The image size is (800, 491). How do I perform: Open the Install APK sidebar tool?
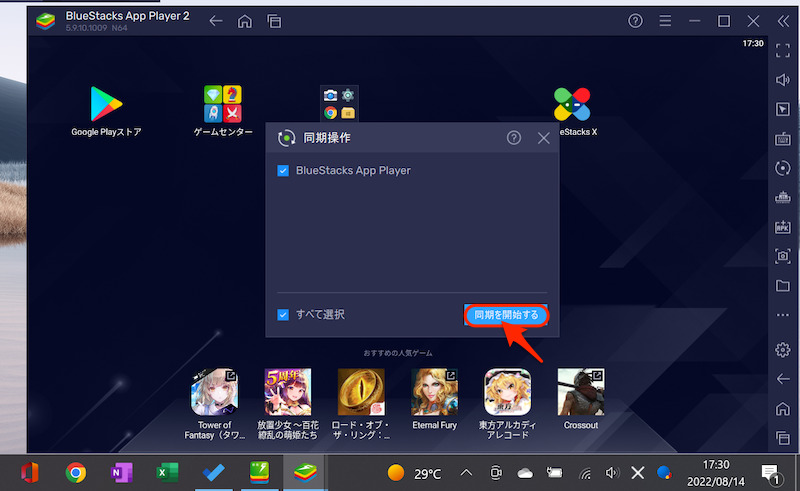783,226
